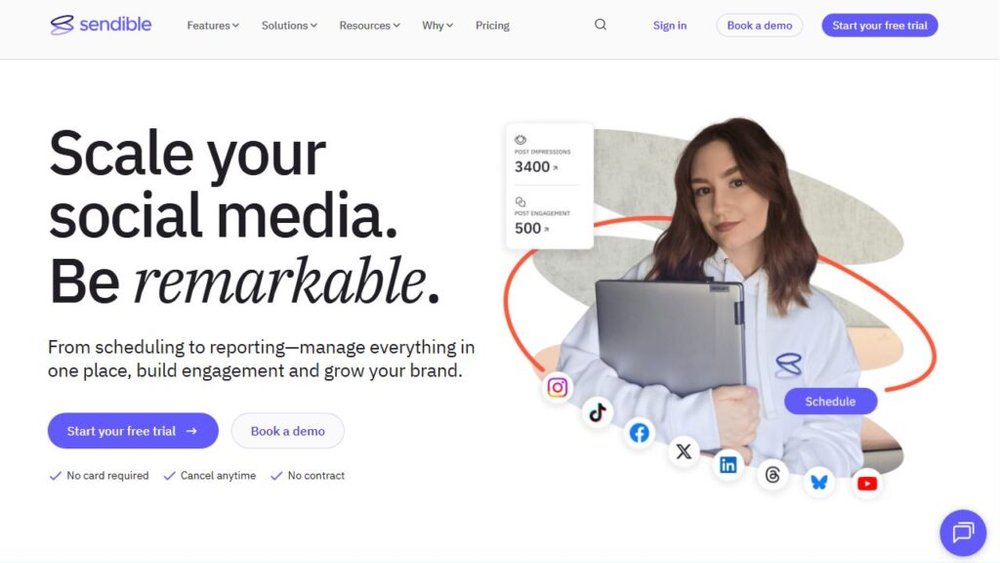Click hero Book a demo button
Viewport: 1000px width, 563px height.
(x=288, y=431)
